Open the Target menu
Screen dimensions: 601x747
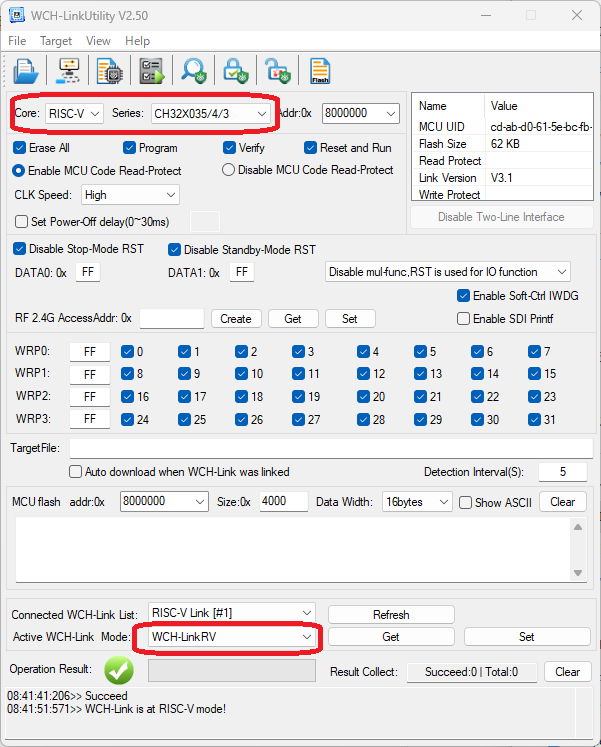[56, 41]
